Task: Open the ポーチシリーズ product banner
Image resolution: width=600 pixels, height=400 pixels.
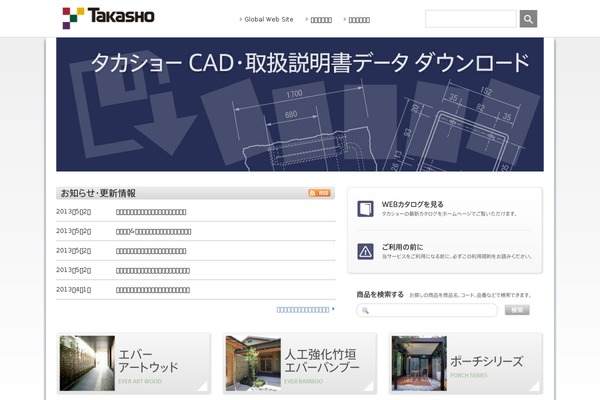Action: pyautogui.click(x=466, y=362)
